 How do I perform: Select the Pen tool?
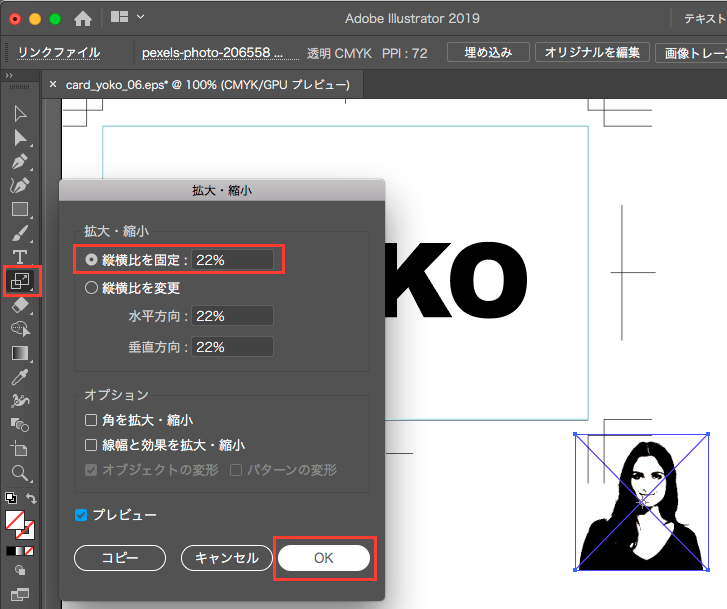click(20, 161)
